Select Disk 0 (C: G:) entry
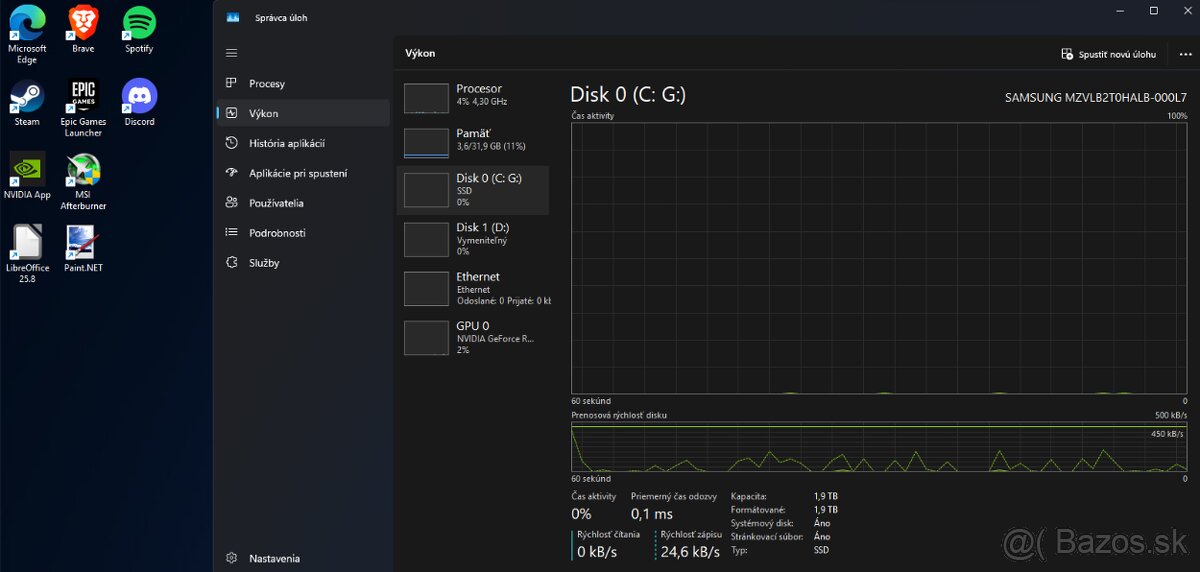The height and width of the screenshot is (572, 1200). coord(473,190)
